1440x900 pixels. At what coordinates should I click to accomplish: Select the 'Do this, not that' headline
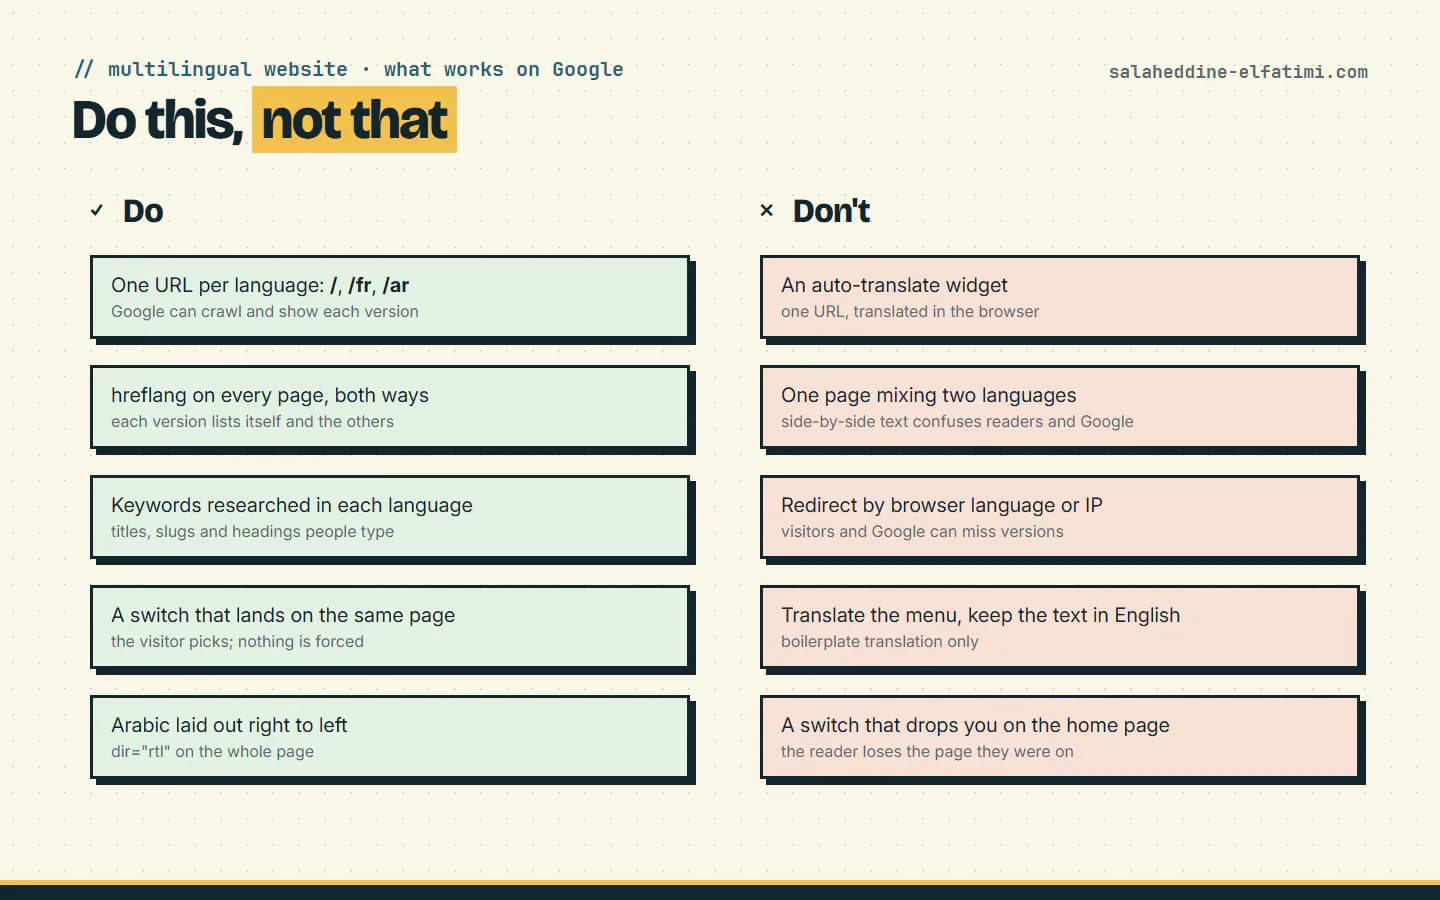(264, 120)
